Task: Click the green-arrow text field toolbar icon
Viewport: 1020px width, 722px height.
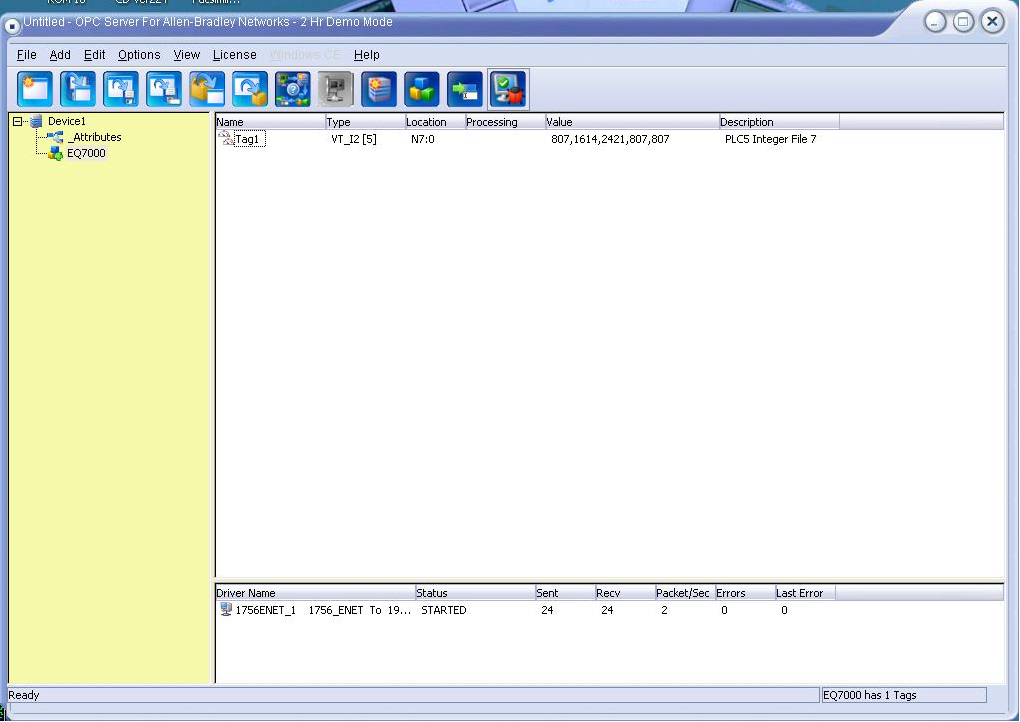Action: [x=464, y=89]
